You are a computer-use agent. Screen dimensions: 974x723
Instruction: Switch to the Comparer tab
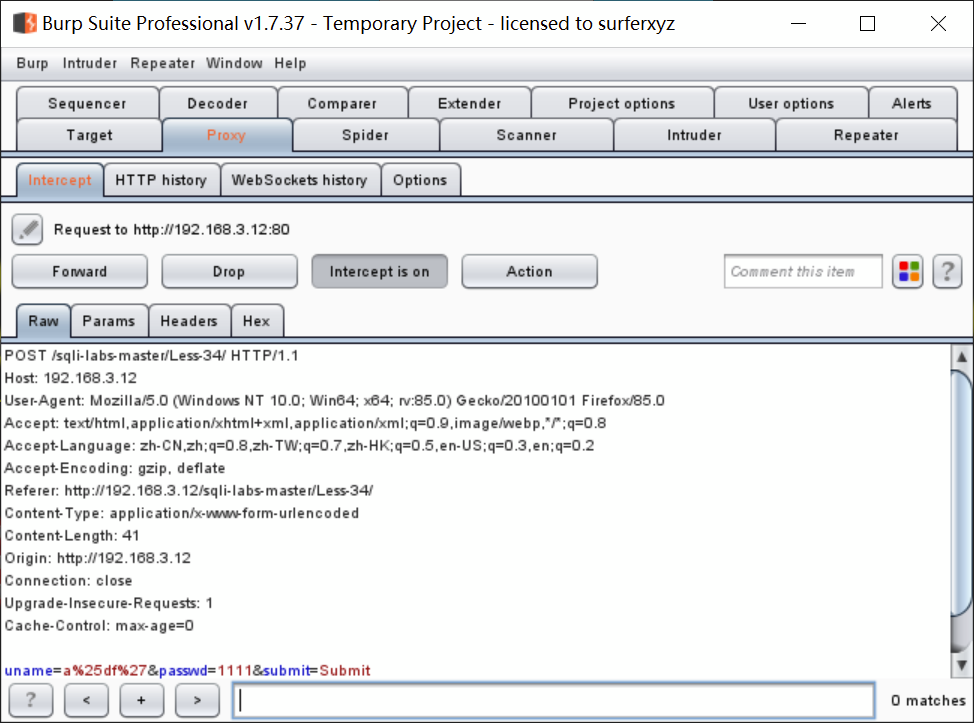pos(342,103)
